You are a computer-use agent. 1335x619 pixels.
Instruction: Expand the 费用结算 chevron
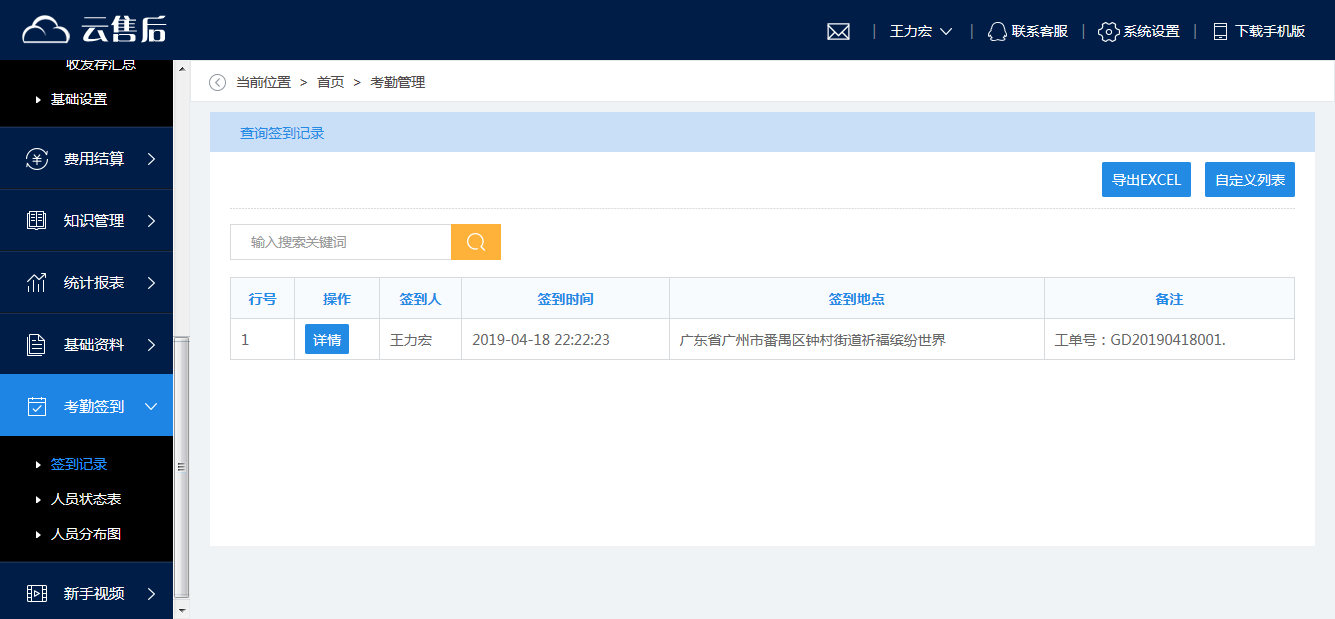tap(151, 159)
